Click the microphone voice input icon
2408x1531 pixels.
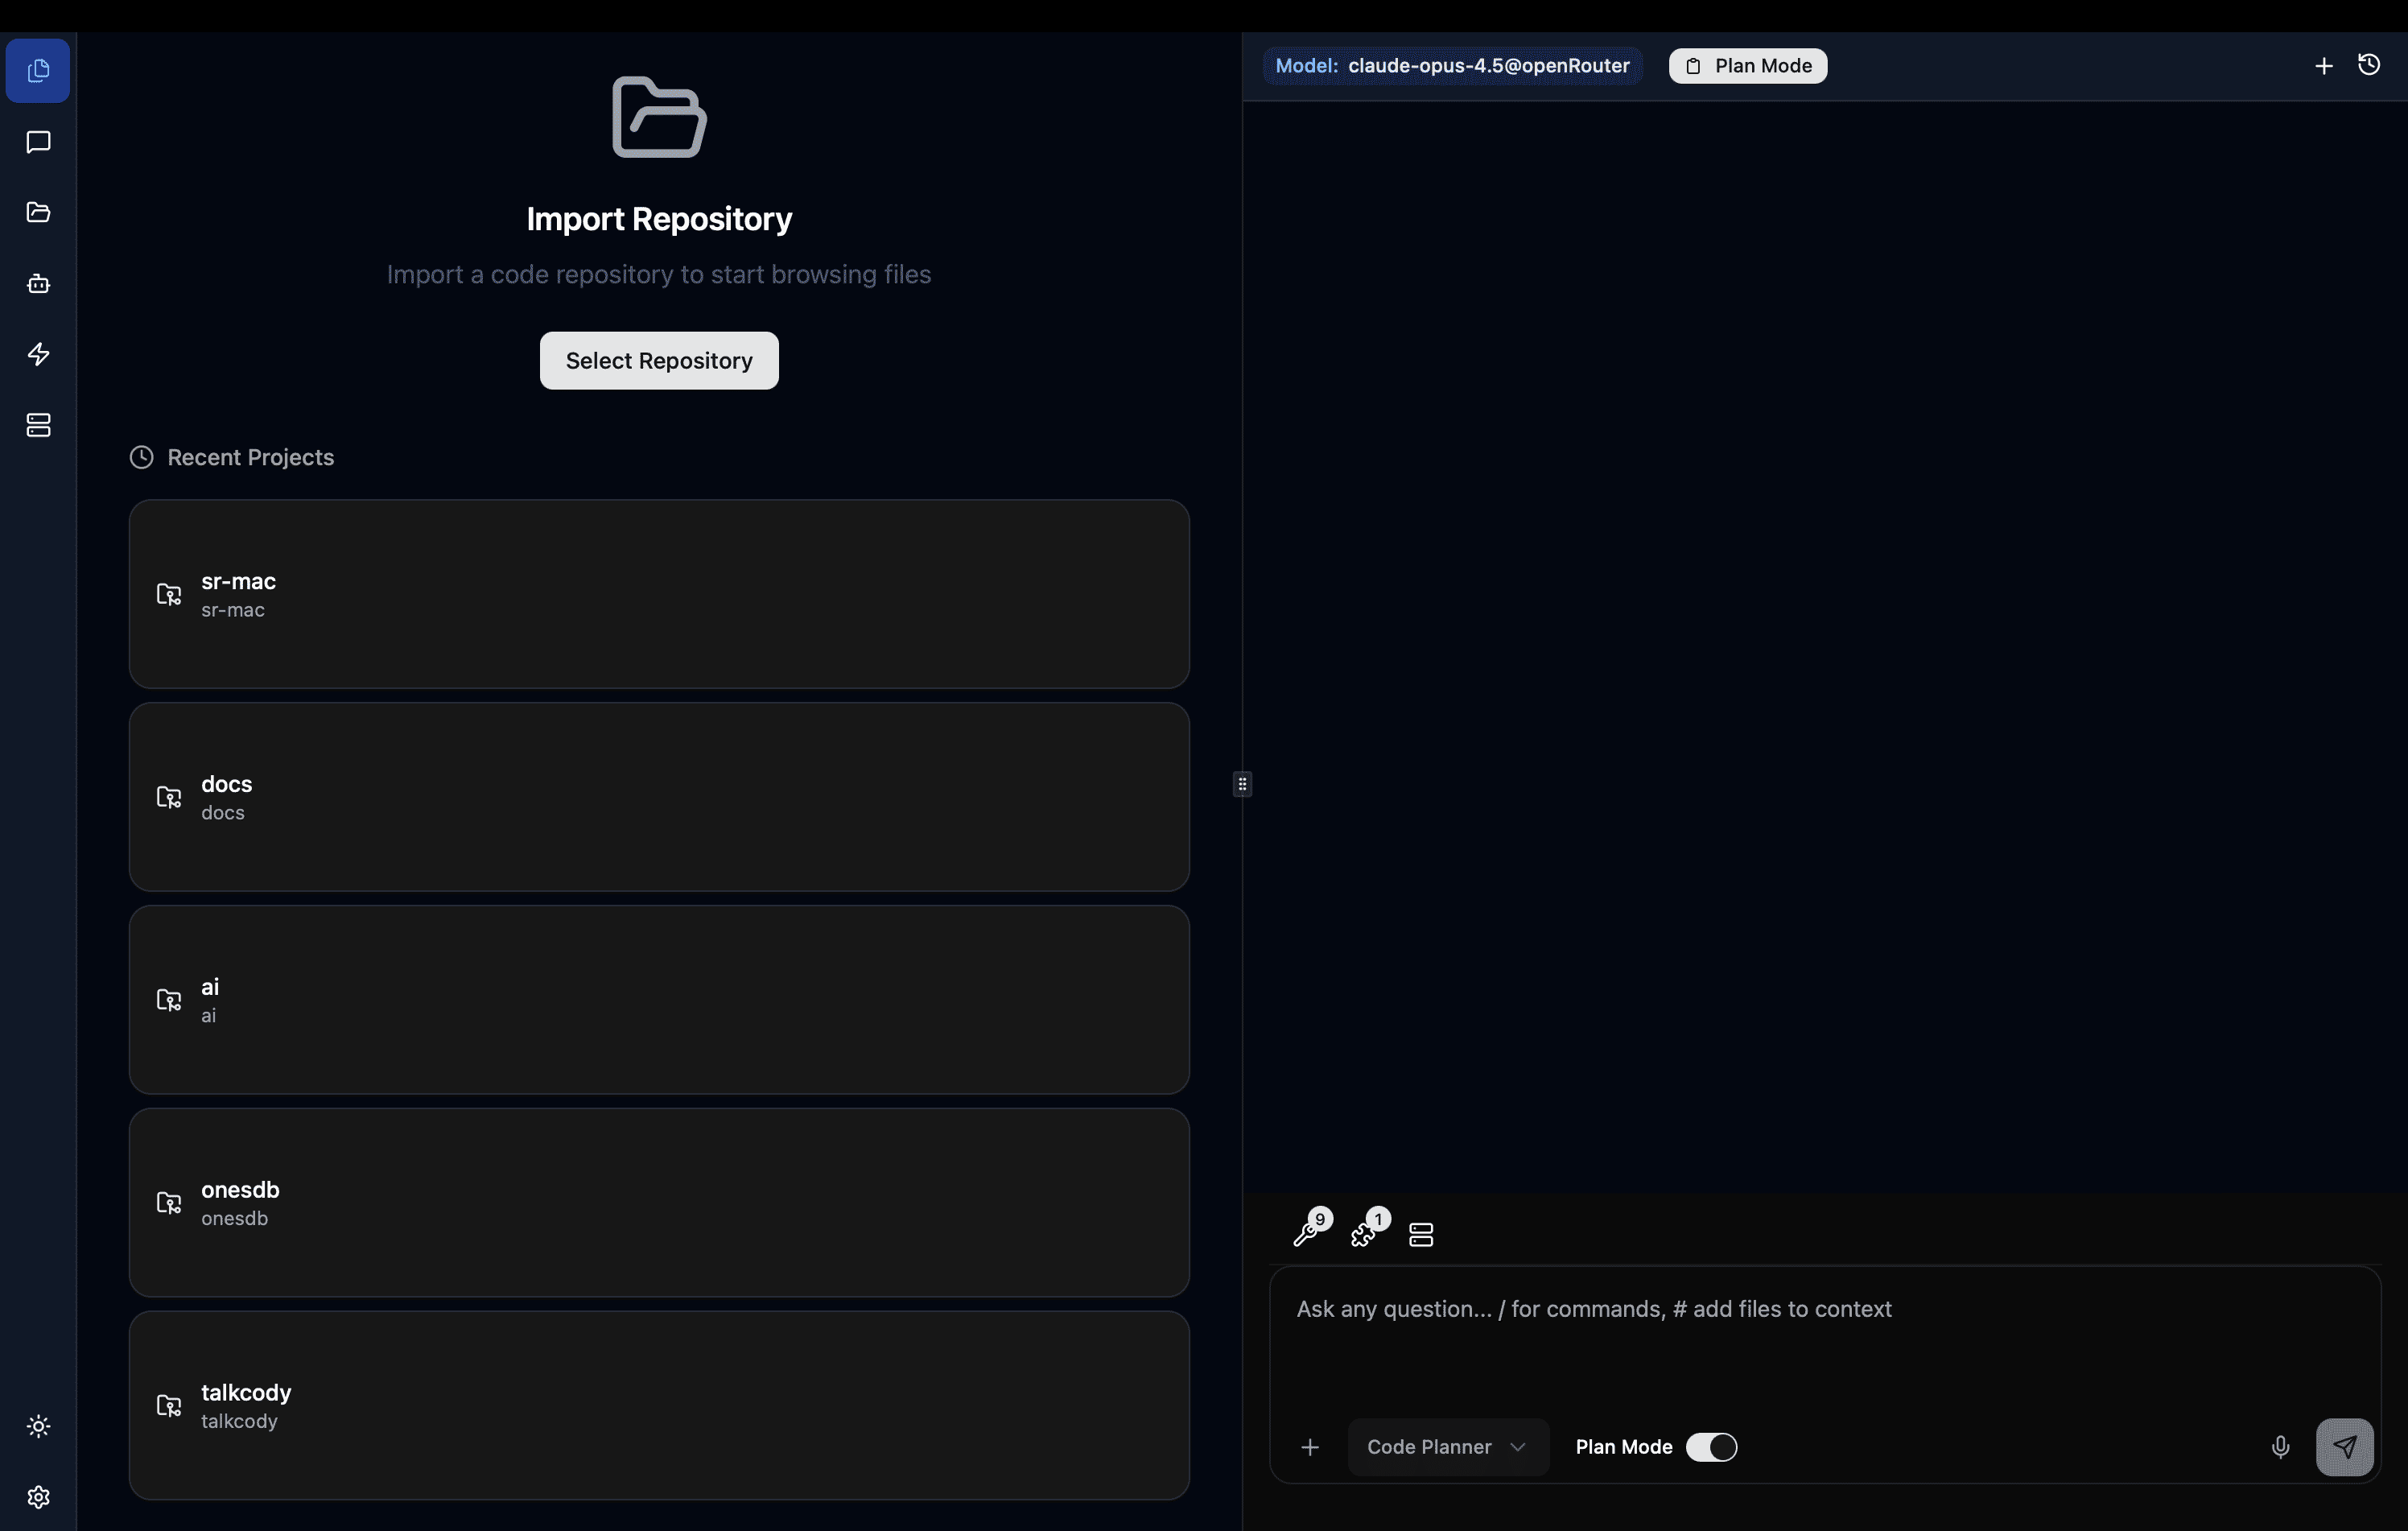click(2280, 1447)
